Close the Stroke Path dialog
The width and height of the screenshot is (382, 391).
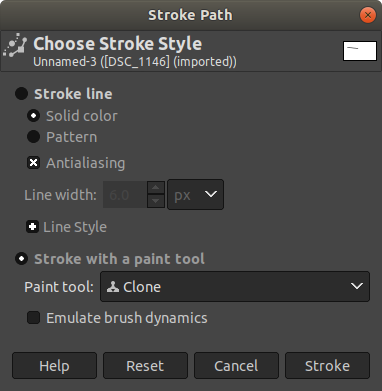click(x=368, y=15)
